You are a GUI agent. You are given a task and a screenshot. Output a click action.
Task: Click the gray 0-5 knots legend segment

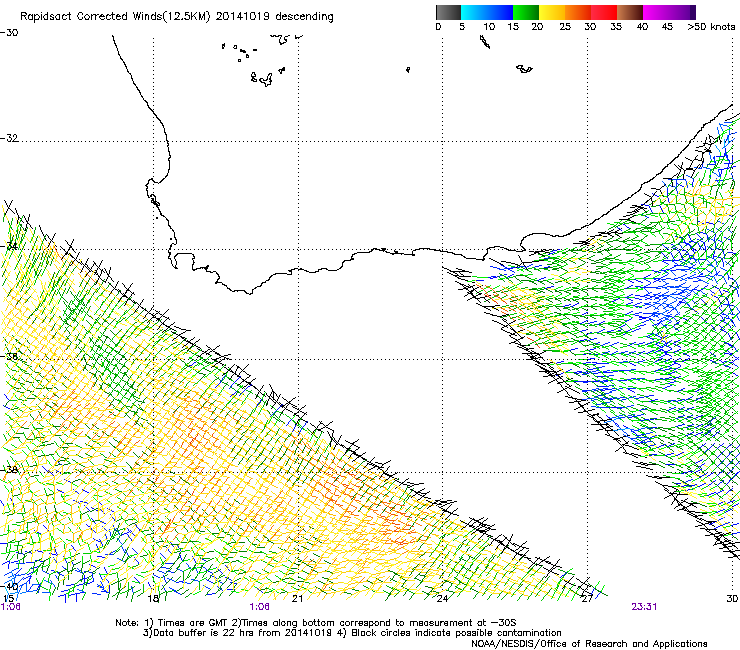pyautogui.click(x=448, y=12)
